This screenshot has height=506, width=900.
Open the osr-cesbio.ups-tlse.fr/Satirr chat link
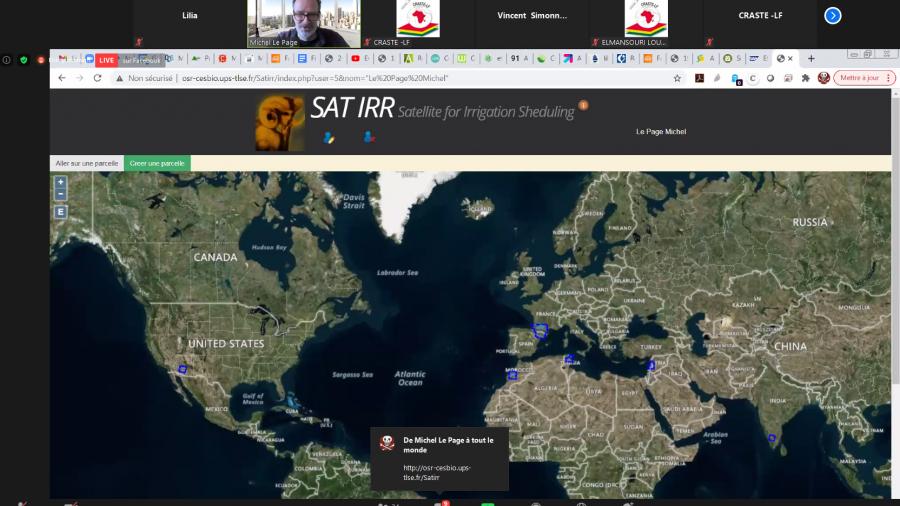(x=437, y=473)
